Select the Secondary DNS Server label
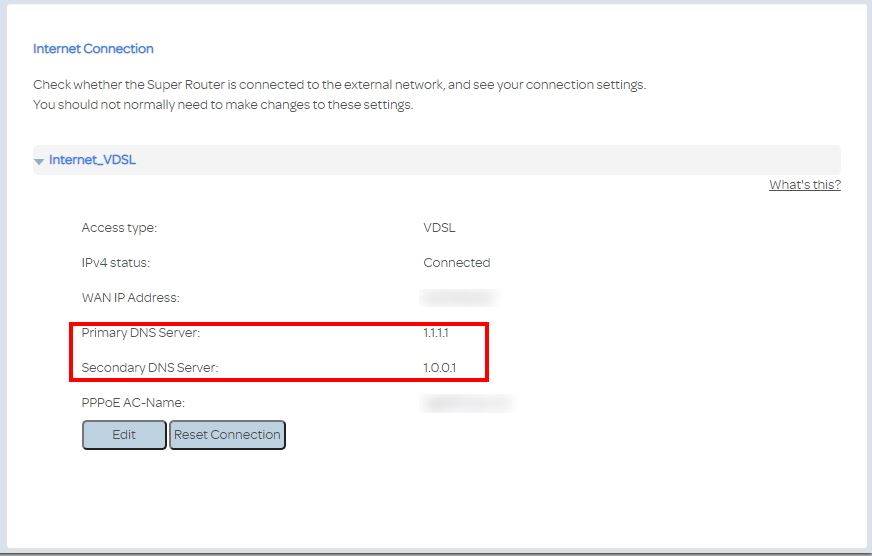 tap(150, 368)
